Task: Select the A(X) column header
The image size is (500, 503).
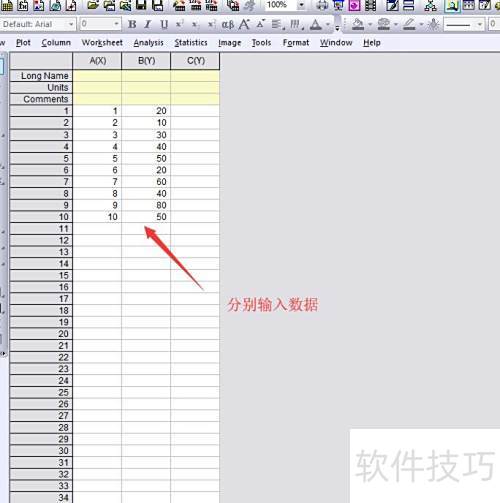Action: point(97,61)
